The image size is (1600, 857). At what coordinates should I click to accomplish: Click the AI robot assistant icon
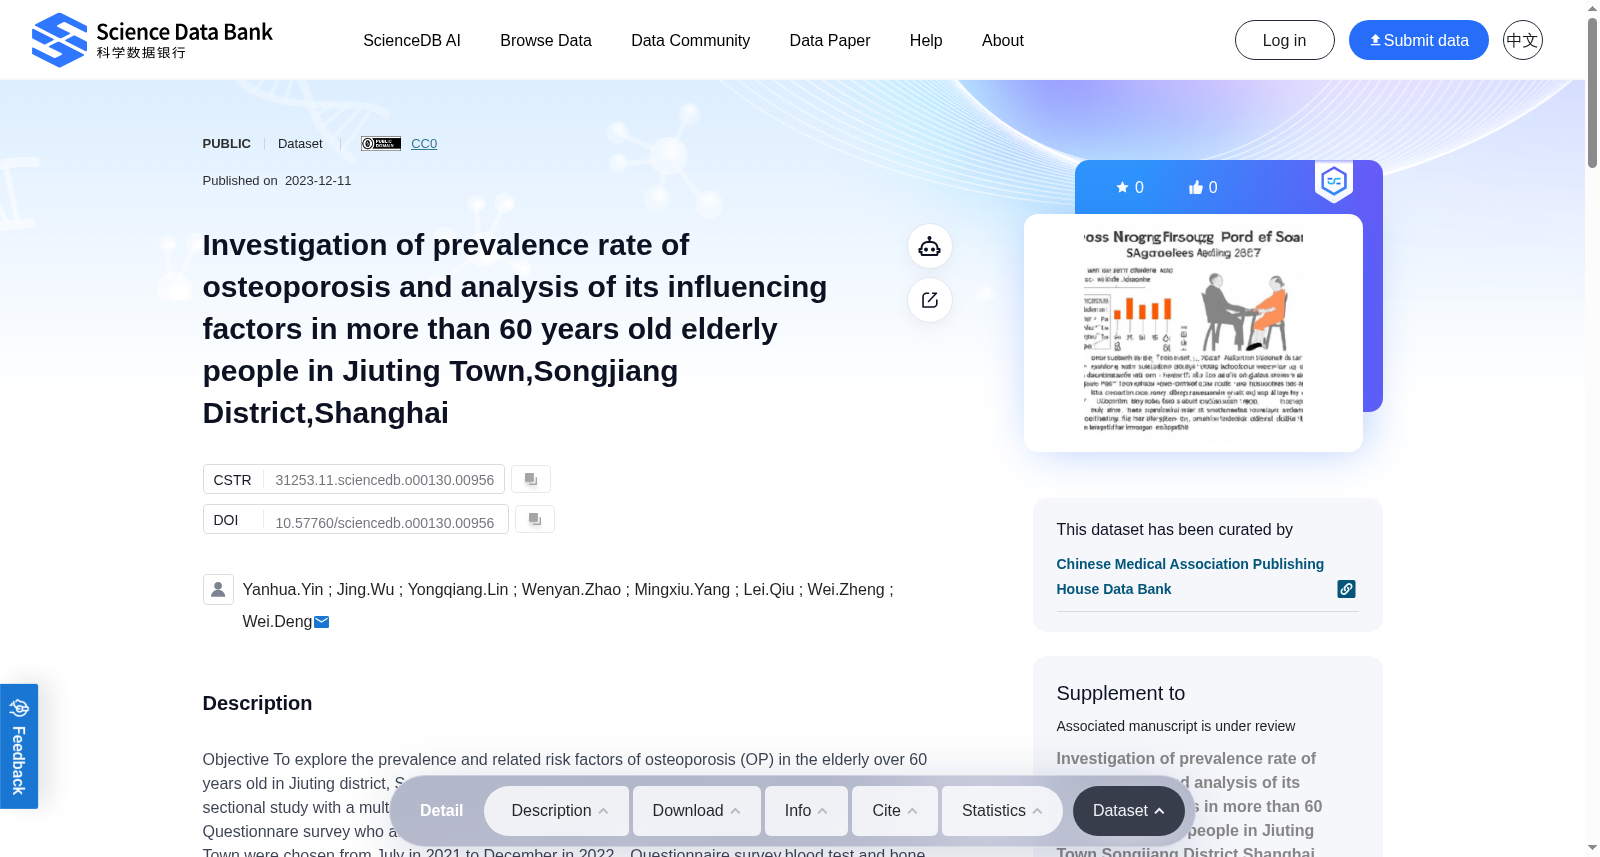930,246
